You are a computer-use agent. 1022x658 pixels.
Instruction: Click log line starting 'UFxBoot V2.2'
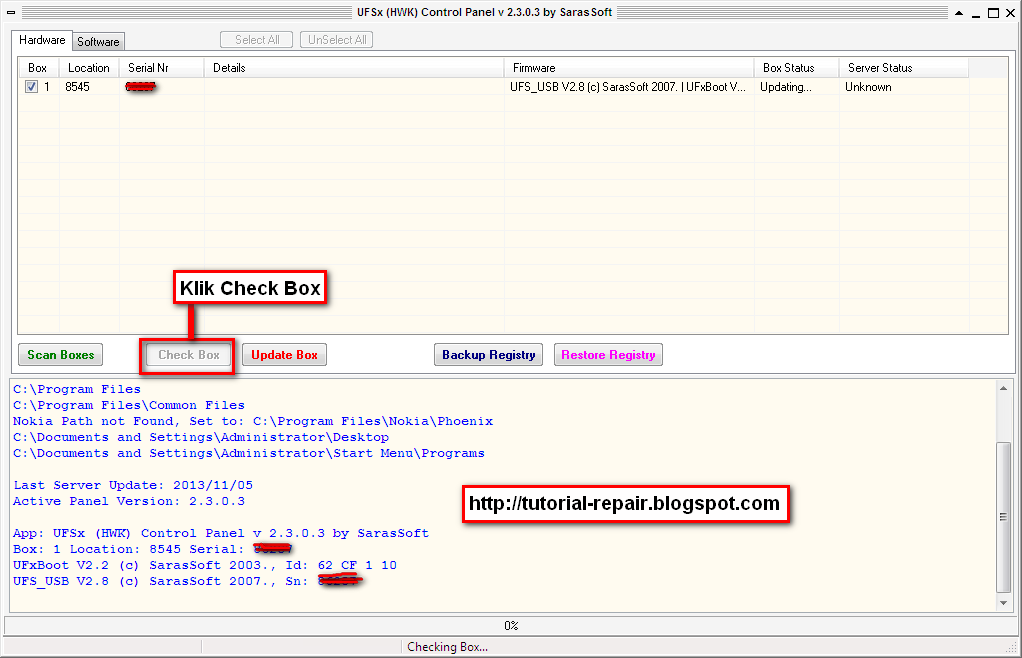coord(205,565)
